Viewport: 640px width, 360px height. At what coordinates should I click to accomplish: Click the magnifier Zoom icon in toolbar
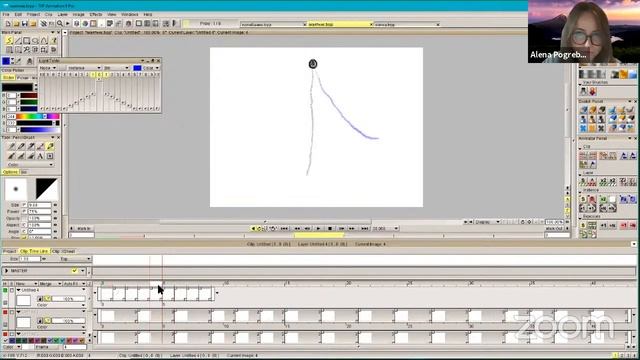tap(60, 24)
